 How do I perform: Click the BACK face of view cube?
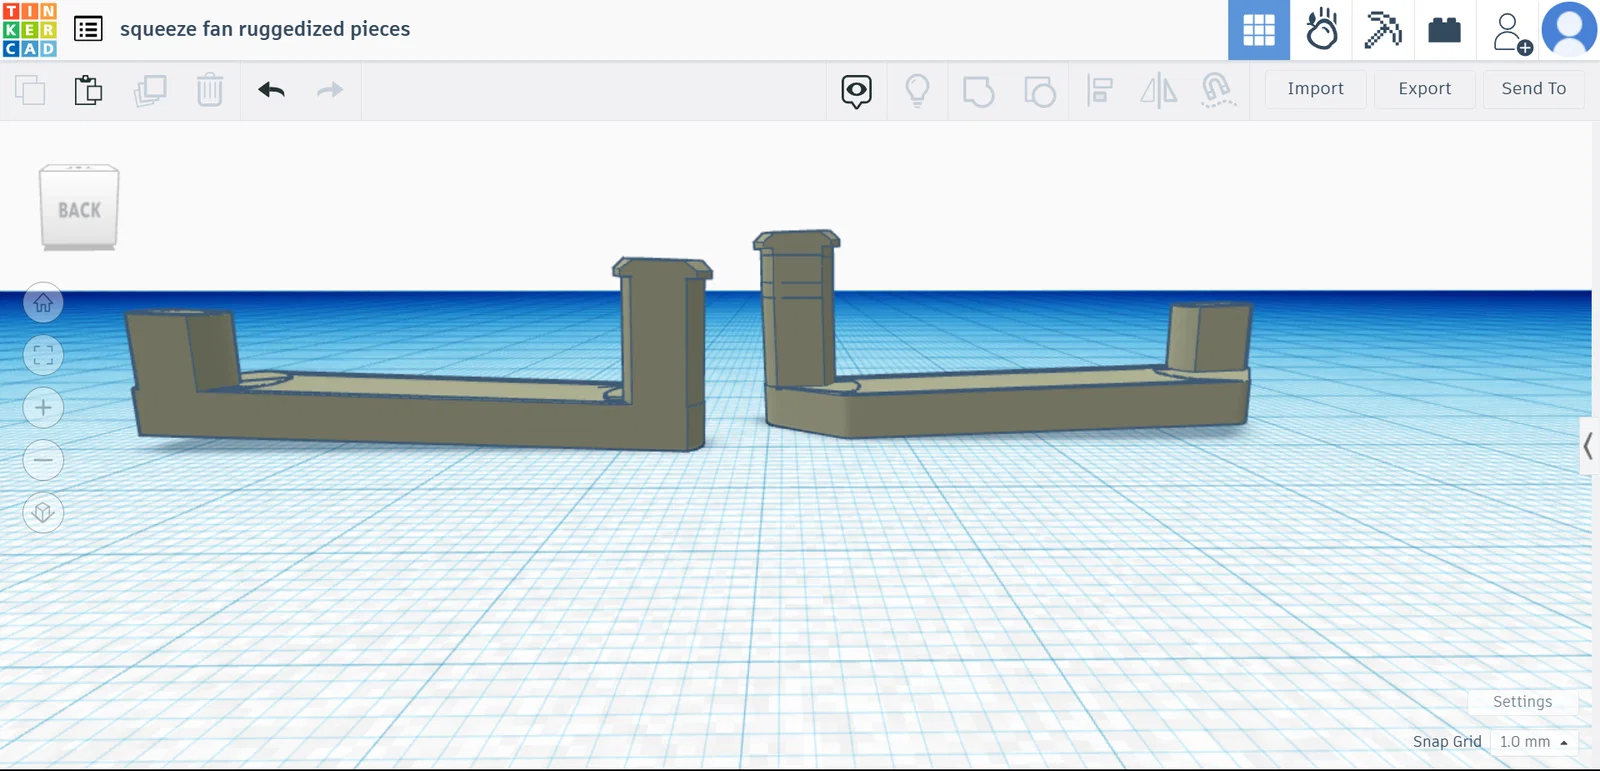(x=80, y=210)
